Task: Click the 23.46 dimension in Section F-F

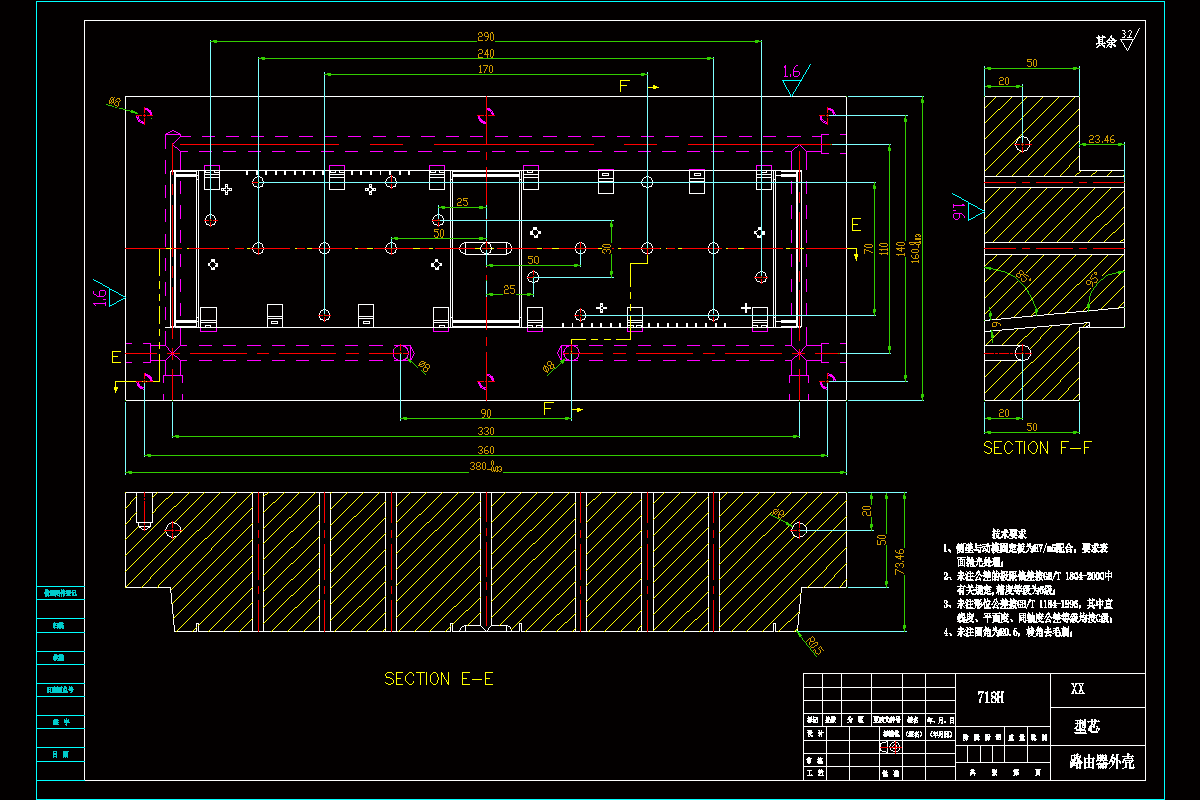Action: 1102,139
